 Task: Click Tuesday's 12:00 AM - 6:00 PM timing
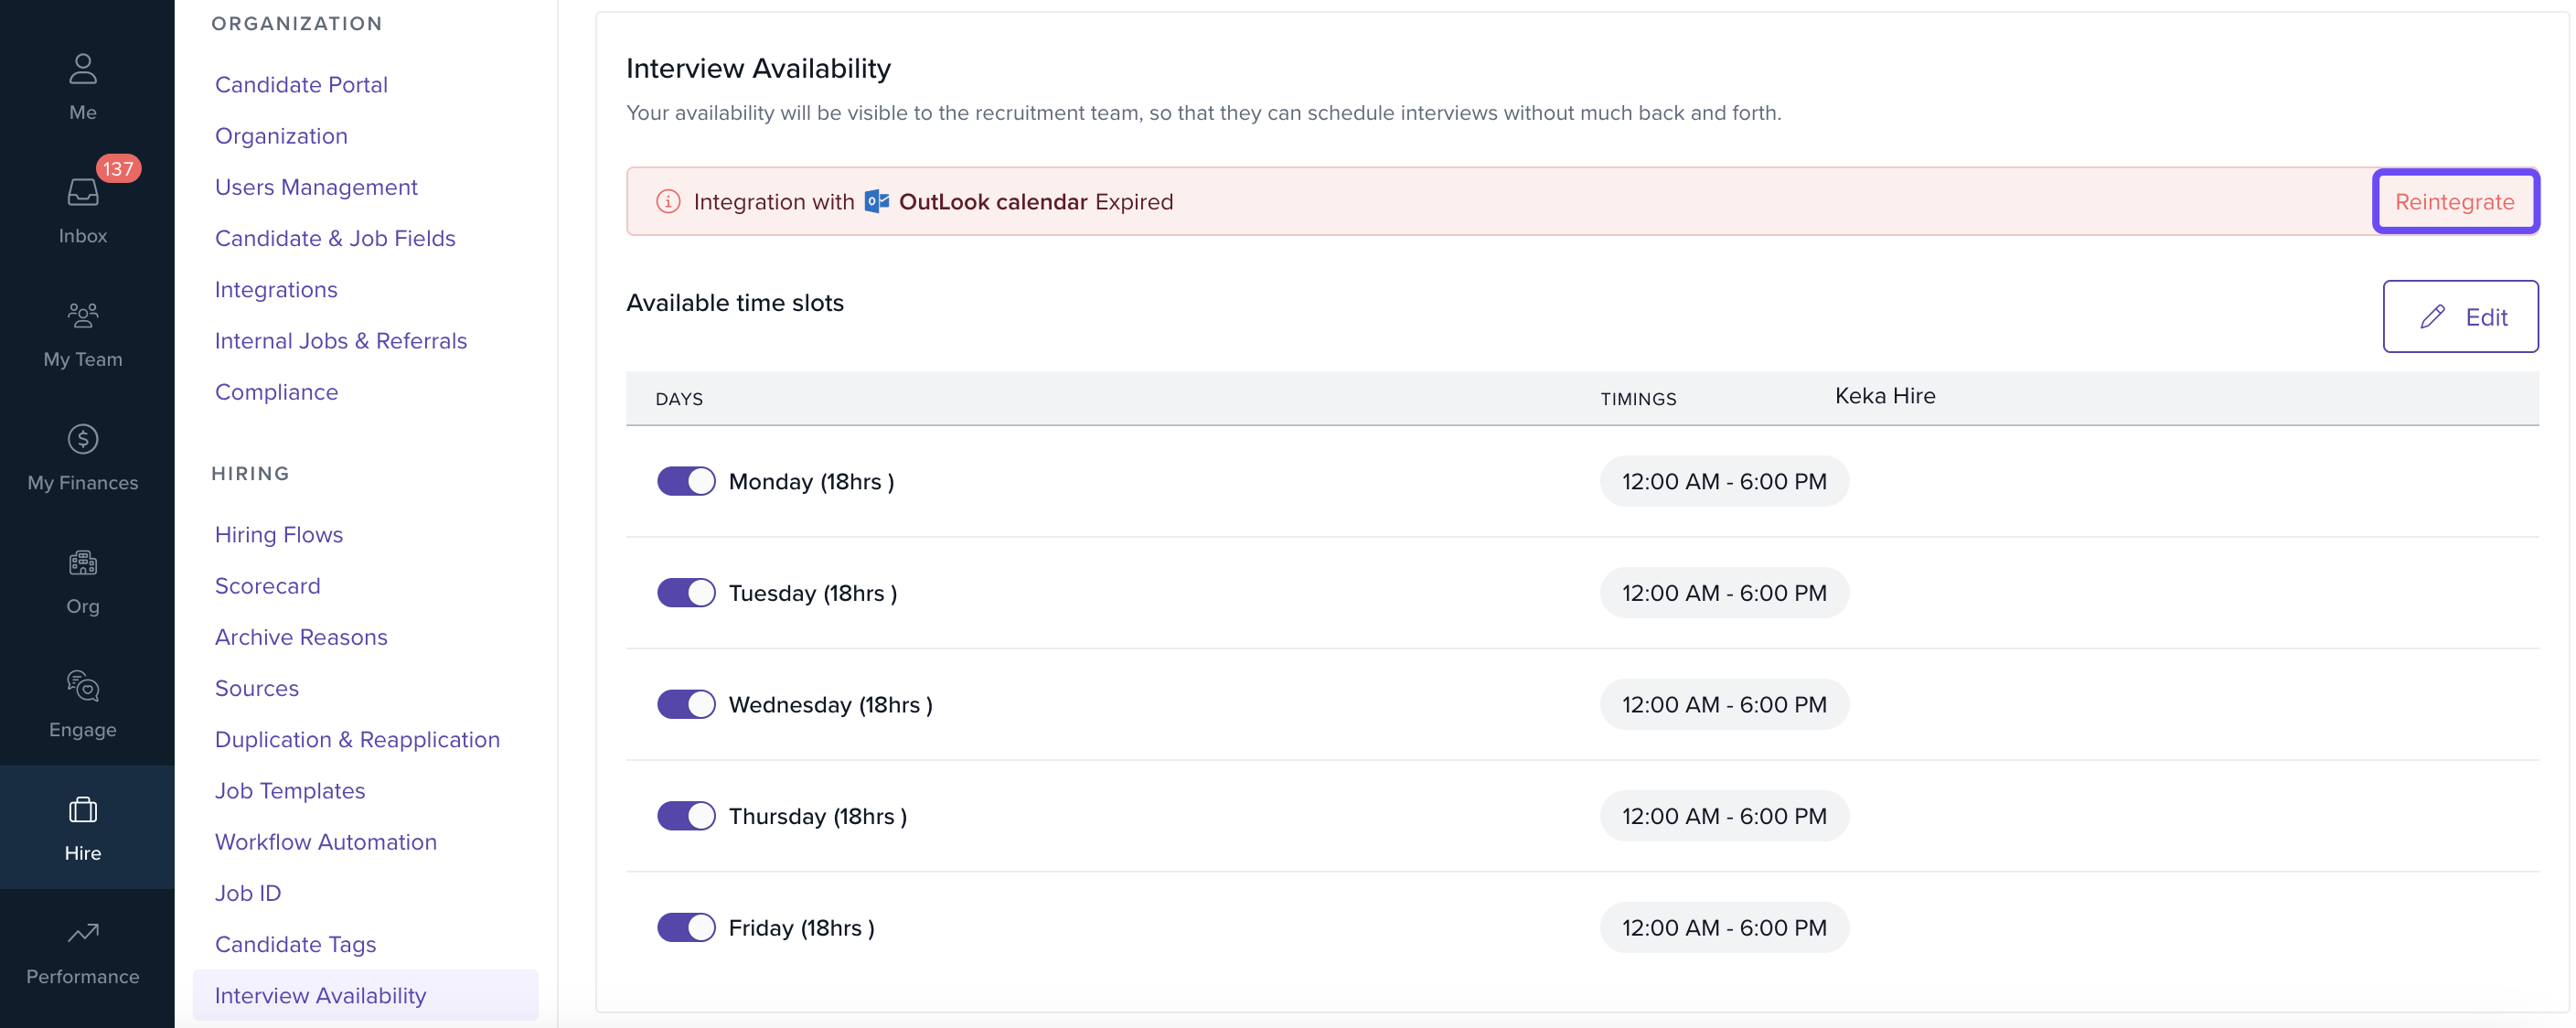click(1723, 593)
